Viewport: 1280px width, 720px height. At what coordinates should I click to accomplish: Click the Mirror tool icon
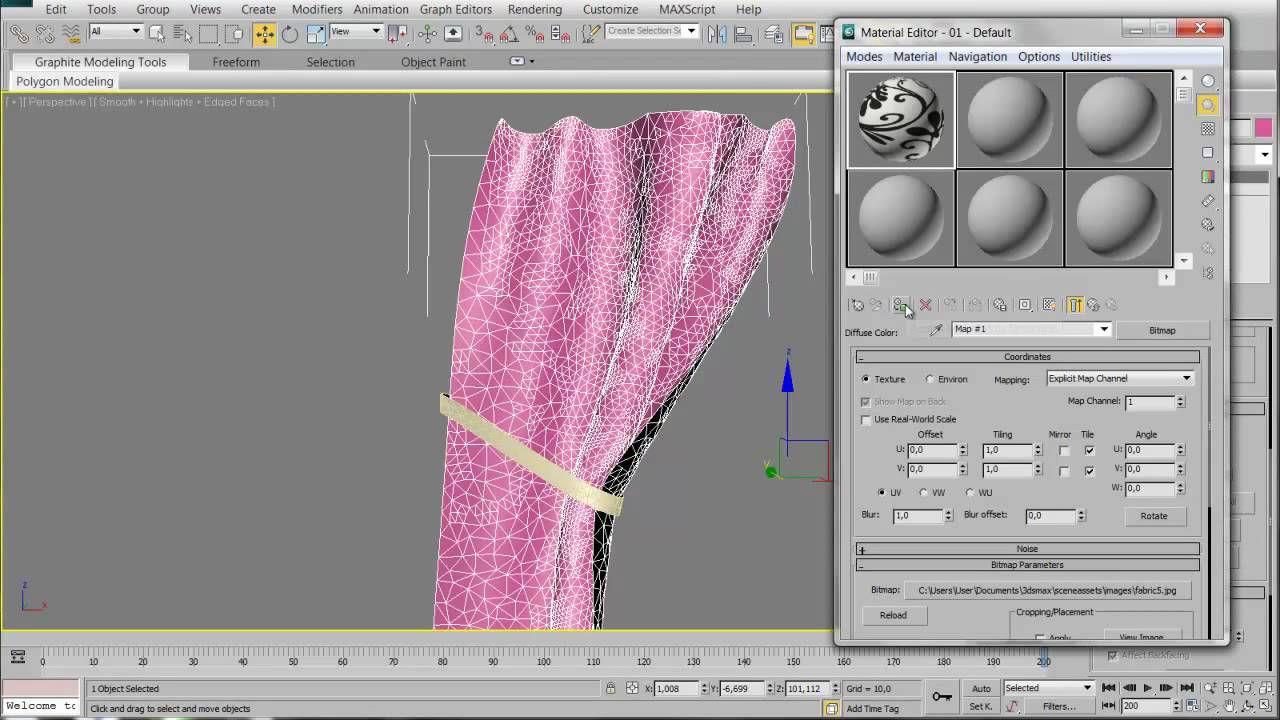pyautogui.click(x=717, y=34)
